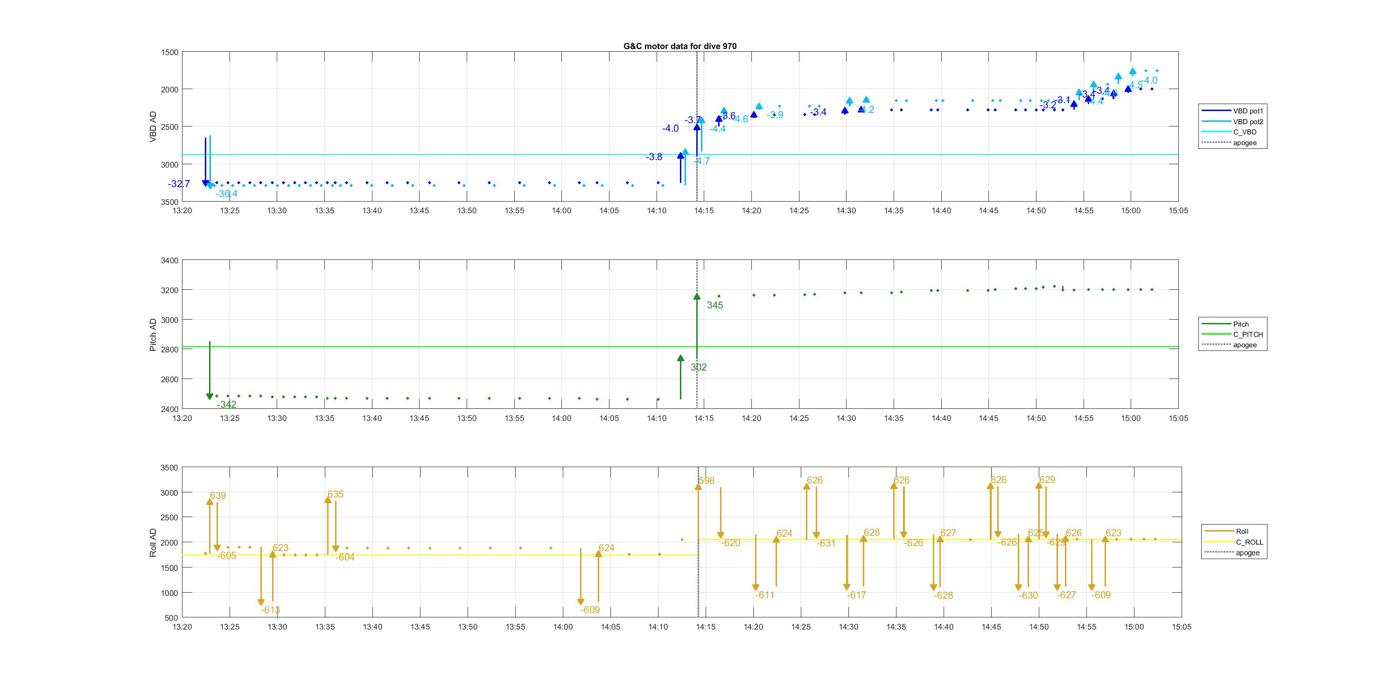Image resolution: width=1400 pixels, height=693 pixels.
Task: Click the '-628' roll data label
Action: coord(943,595)
